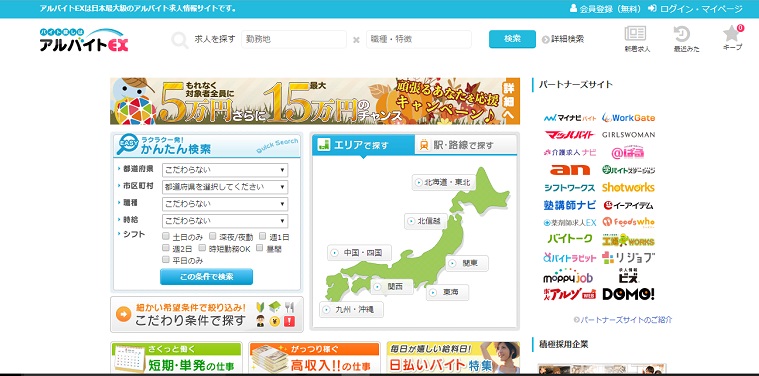The height and width of the screenshot is (376, 759).
Task: Open the 高収入!!の仕事 banner
Action: coord(314,358)
